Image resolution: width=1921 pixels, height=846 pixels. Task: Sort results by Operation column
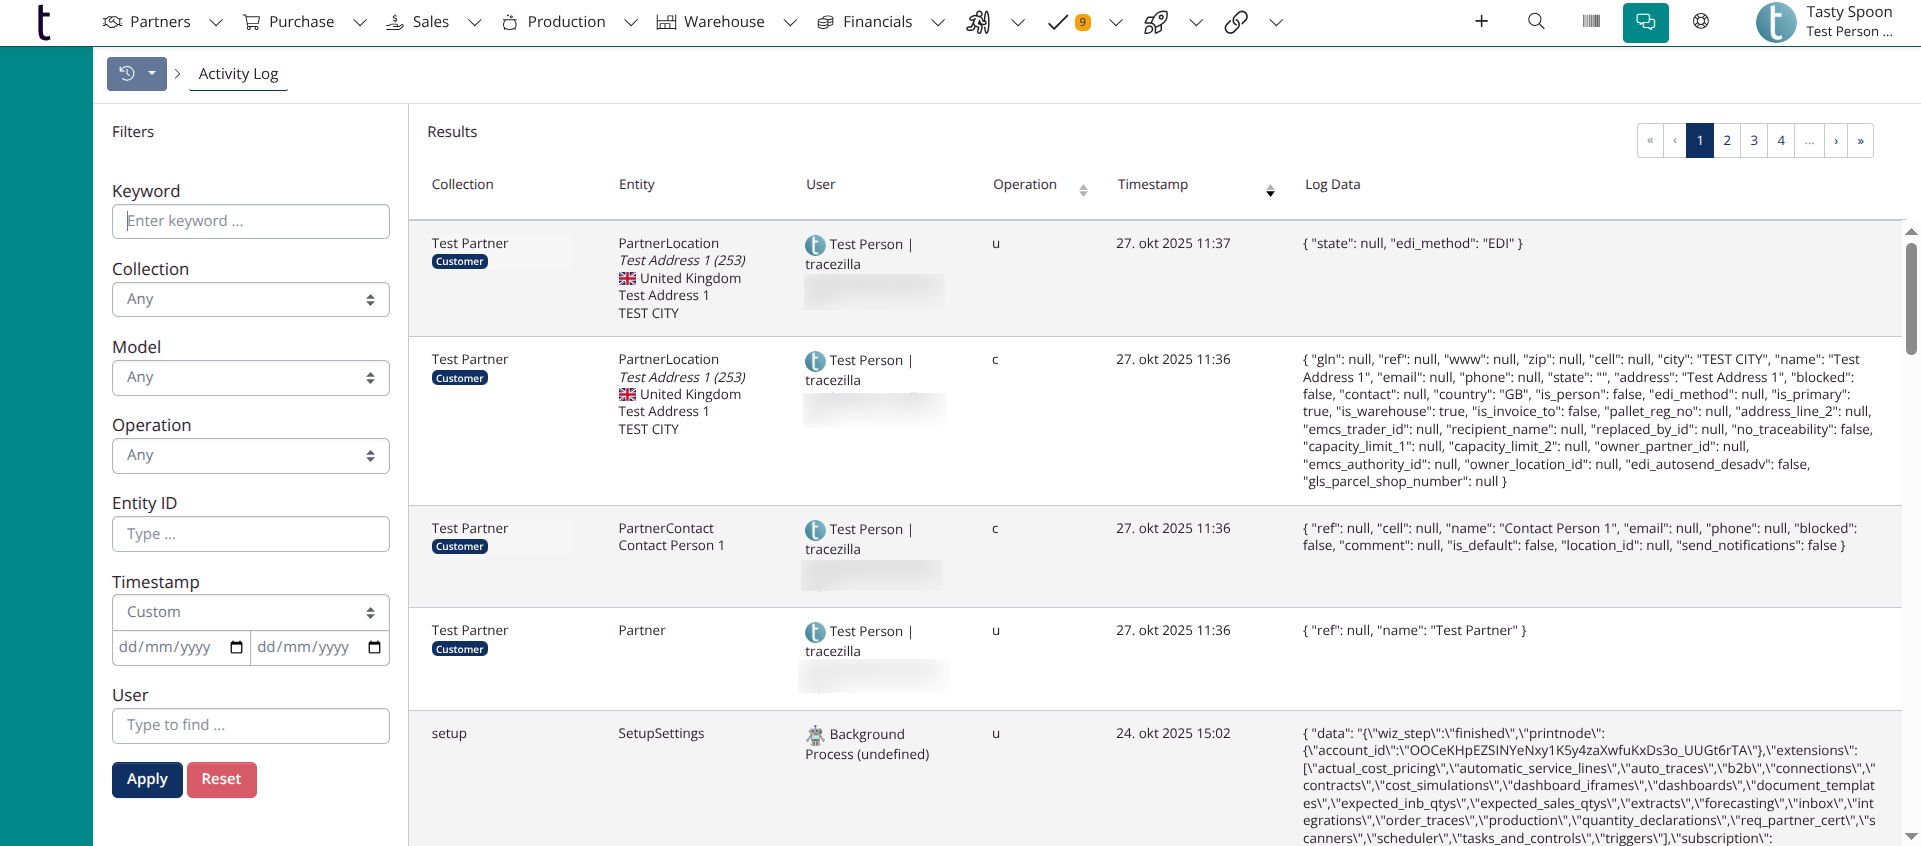click(x=1083, y=190)
